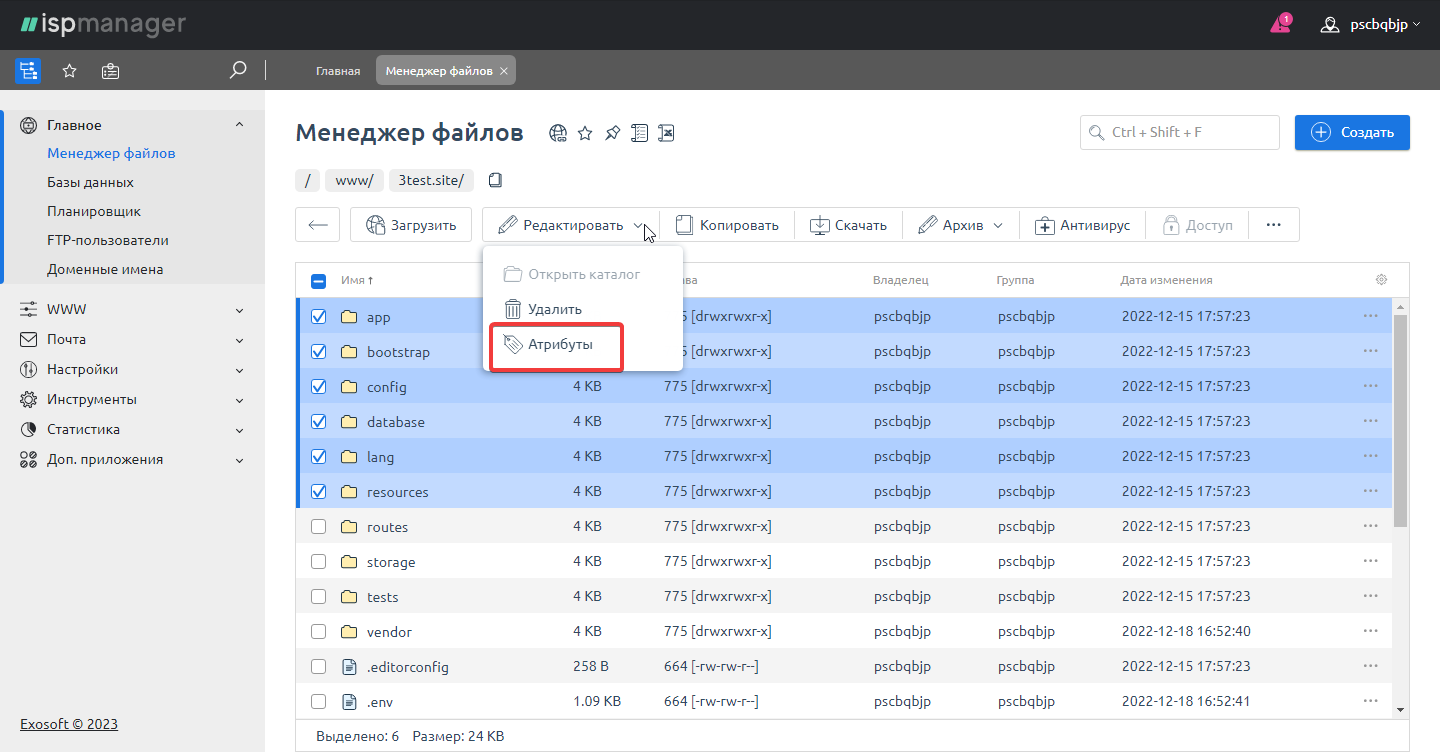Click the globe icon beside page title
Viewport: 1440px width, 752px height.
tap(558, 133)
